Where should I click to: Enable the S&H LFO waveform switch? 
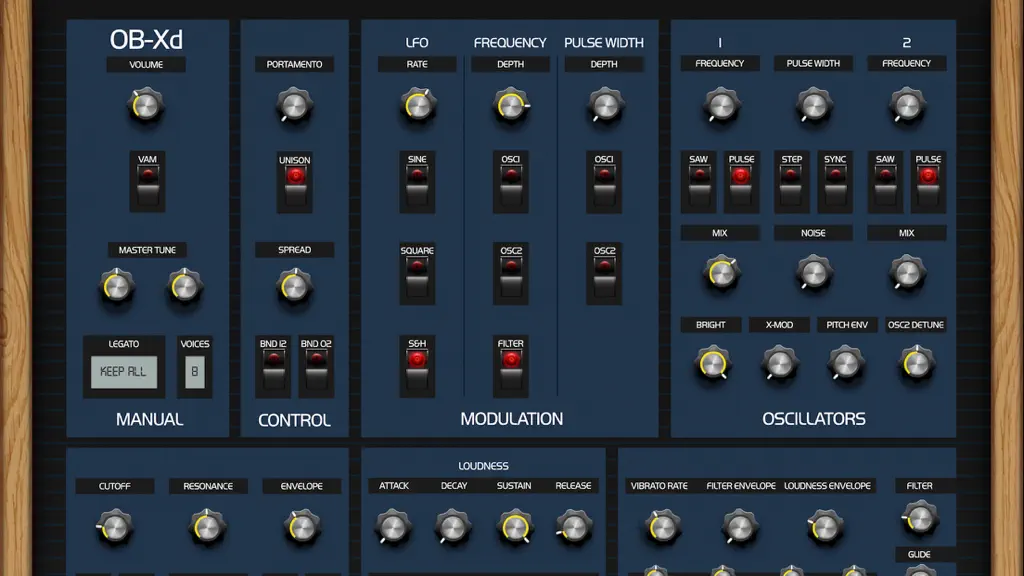click(417, 366)
